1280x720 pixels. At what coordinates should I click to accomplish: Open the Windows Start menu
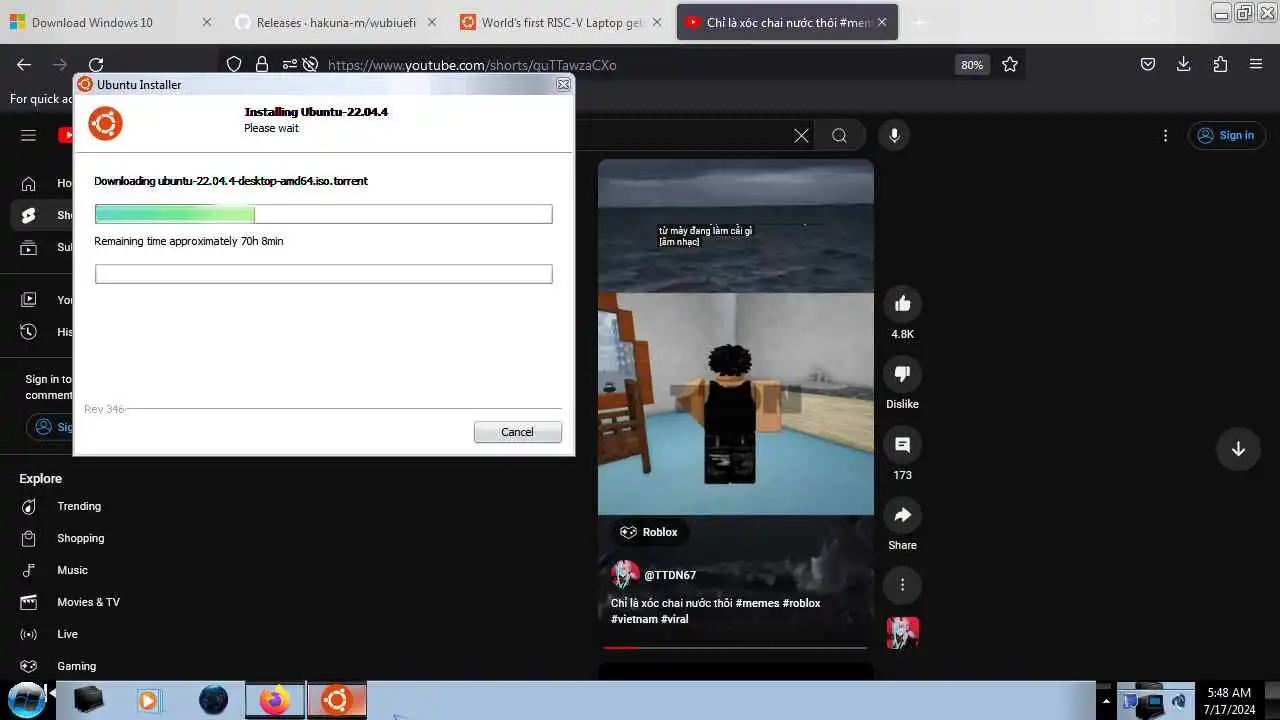pyautogui.click(x=27, y=700)
